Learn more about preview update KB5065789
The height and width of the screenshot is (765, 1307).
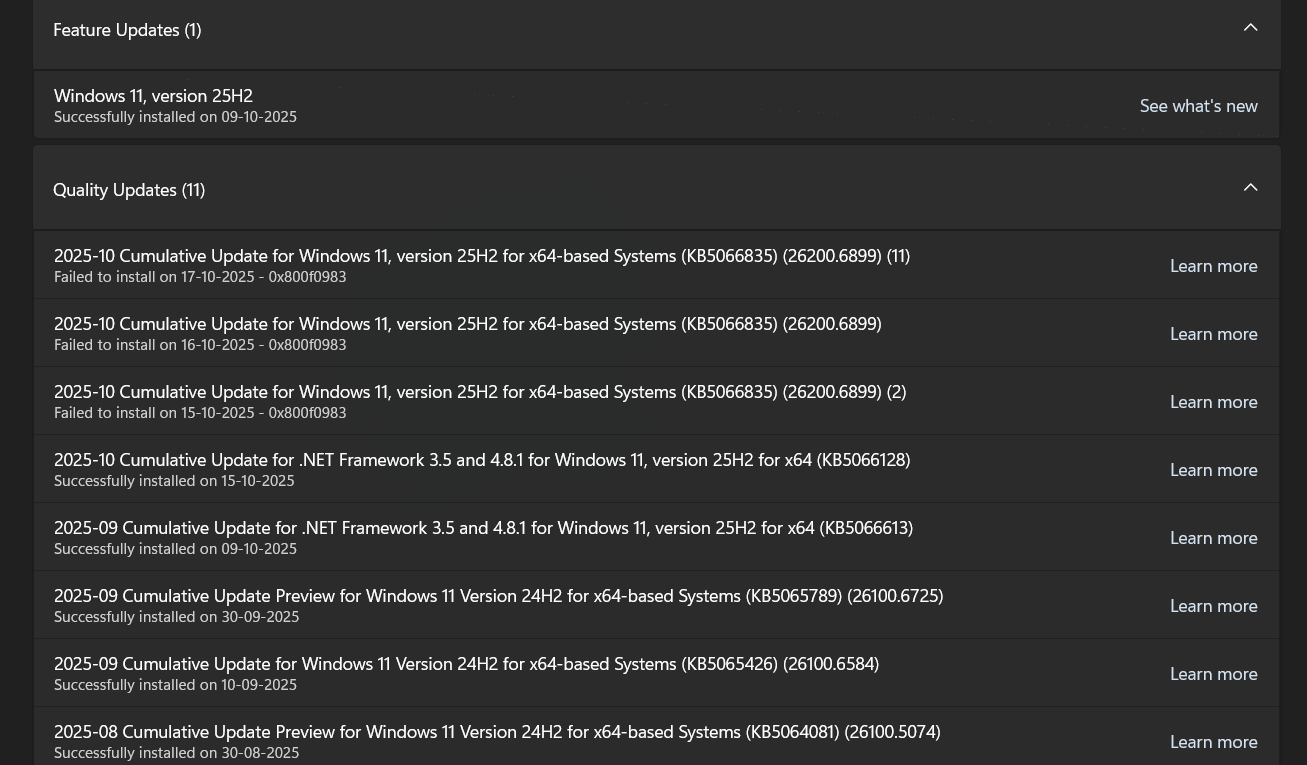click(x=1213, y=605)
